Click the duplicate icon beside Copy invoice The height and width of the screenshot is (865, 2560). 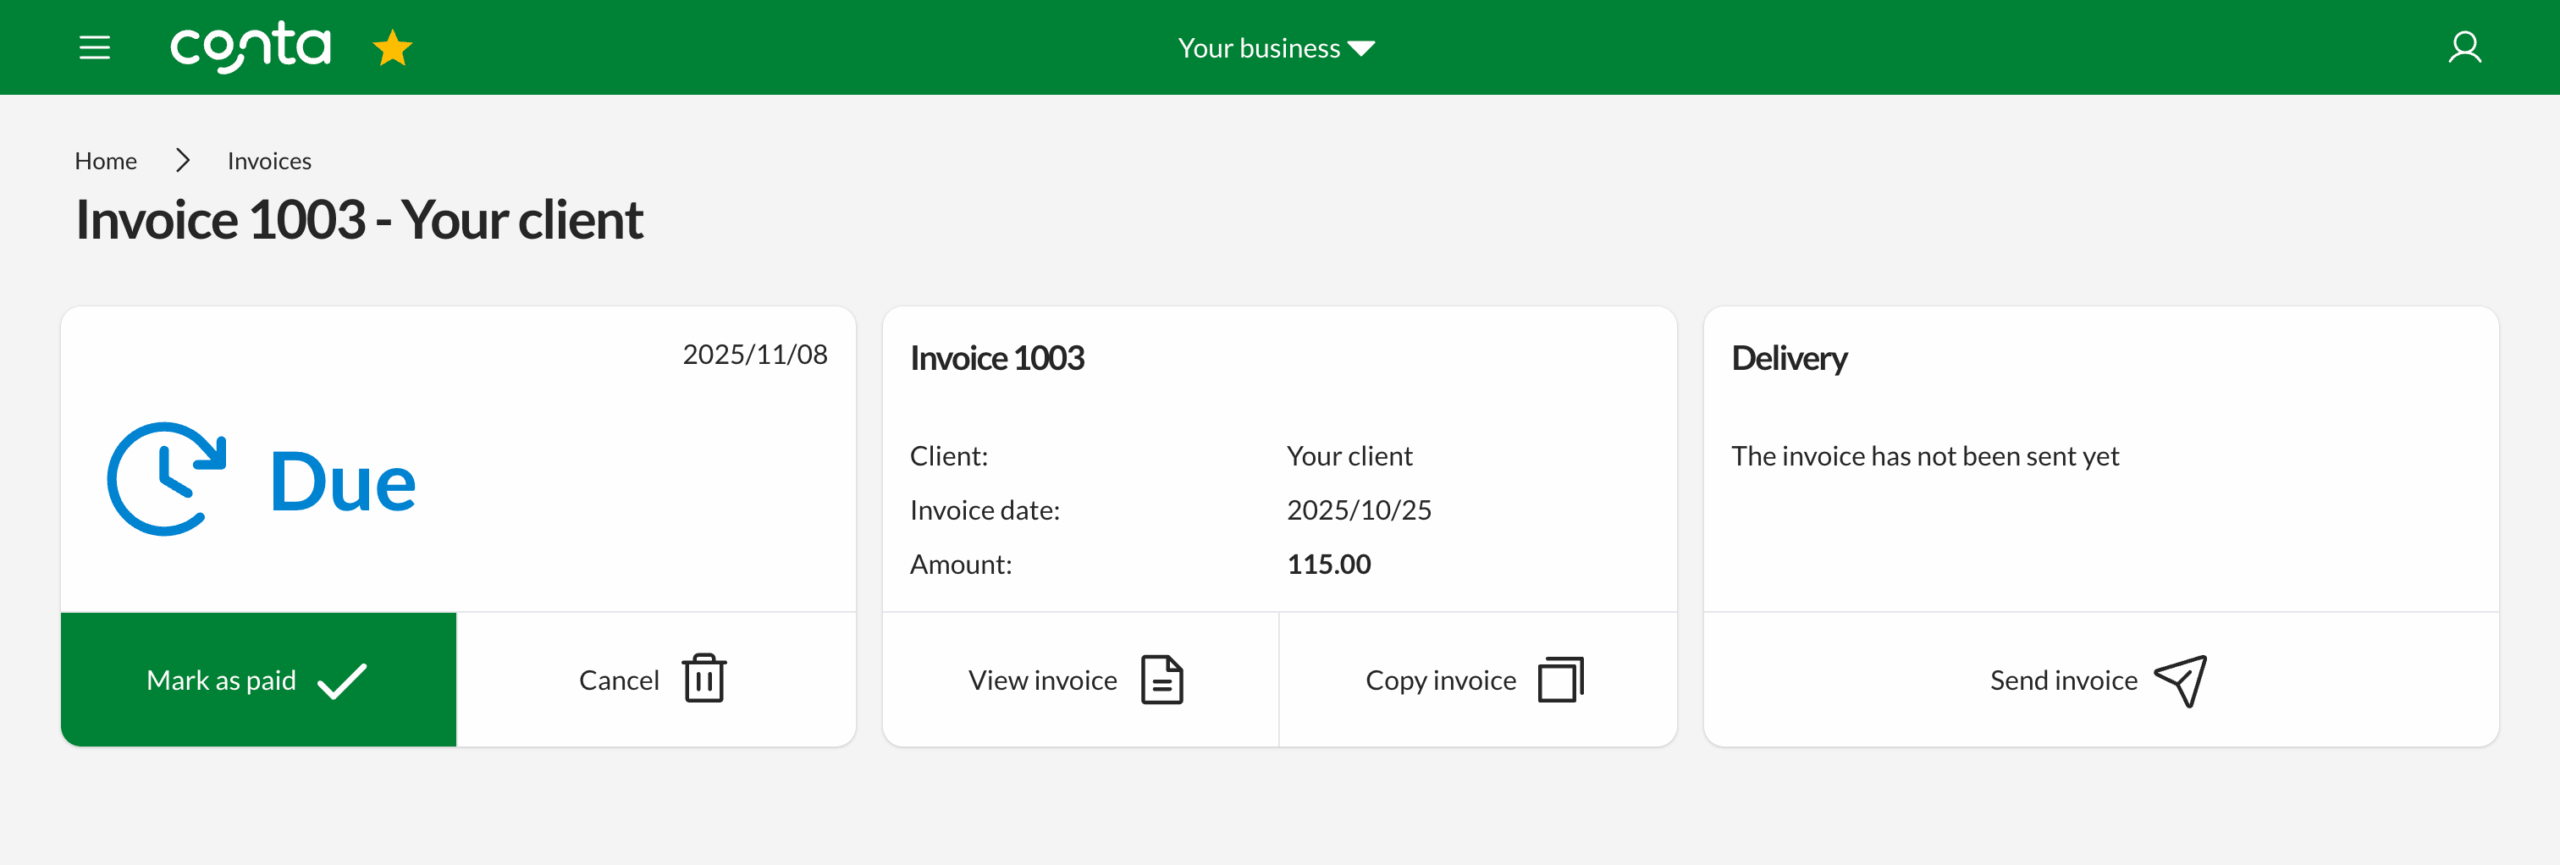[x=1561, y=680]
